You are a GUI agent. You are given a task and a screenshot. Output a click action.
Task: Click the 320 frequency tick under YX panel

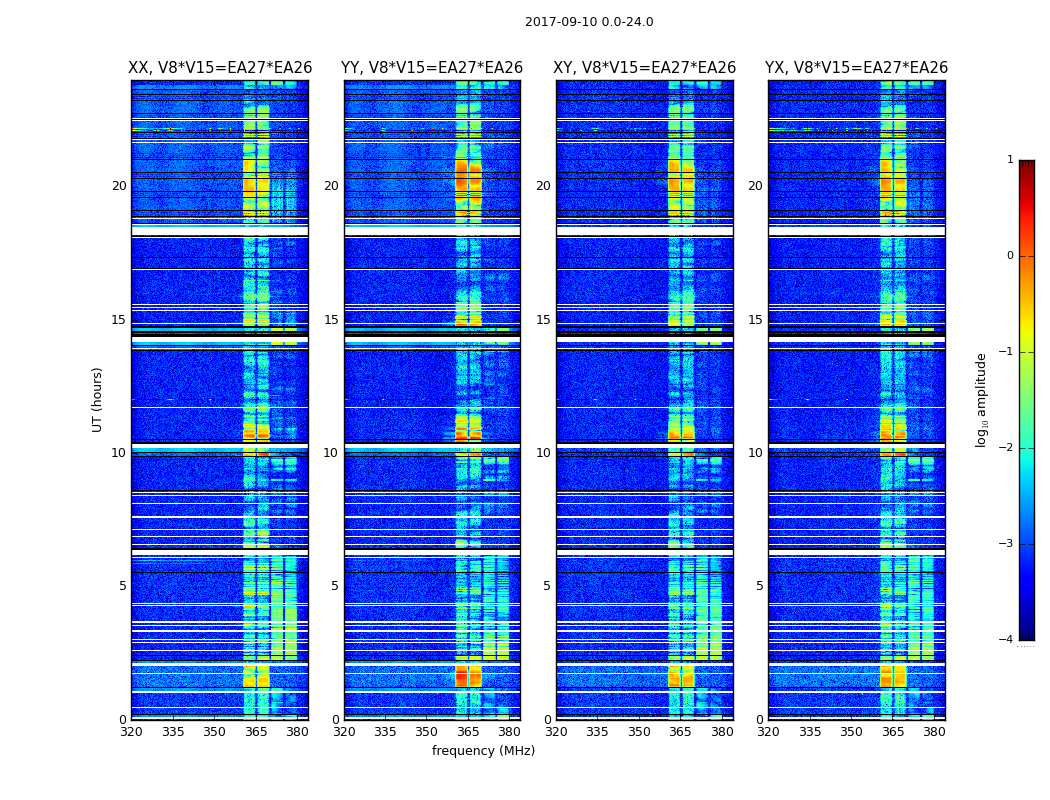click(x=768, y=732)
